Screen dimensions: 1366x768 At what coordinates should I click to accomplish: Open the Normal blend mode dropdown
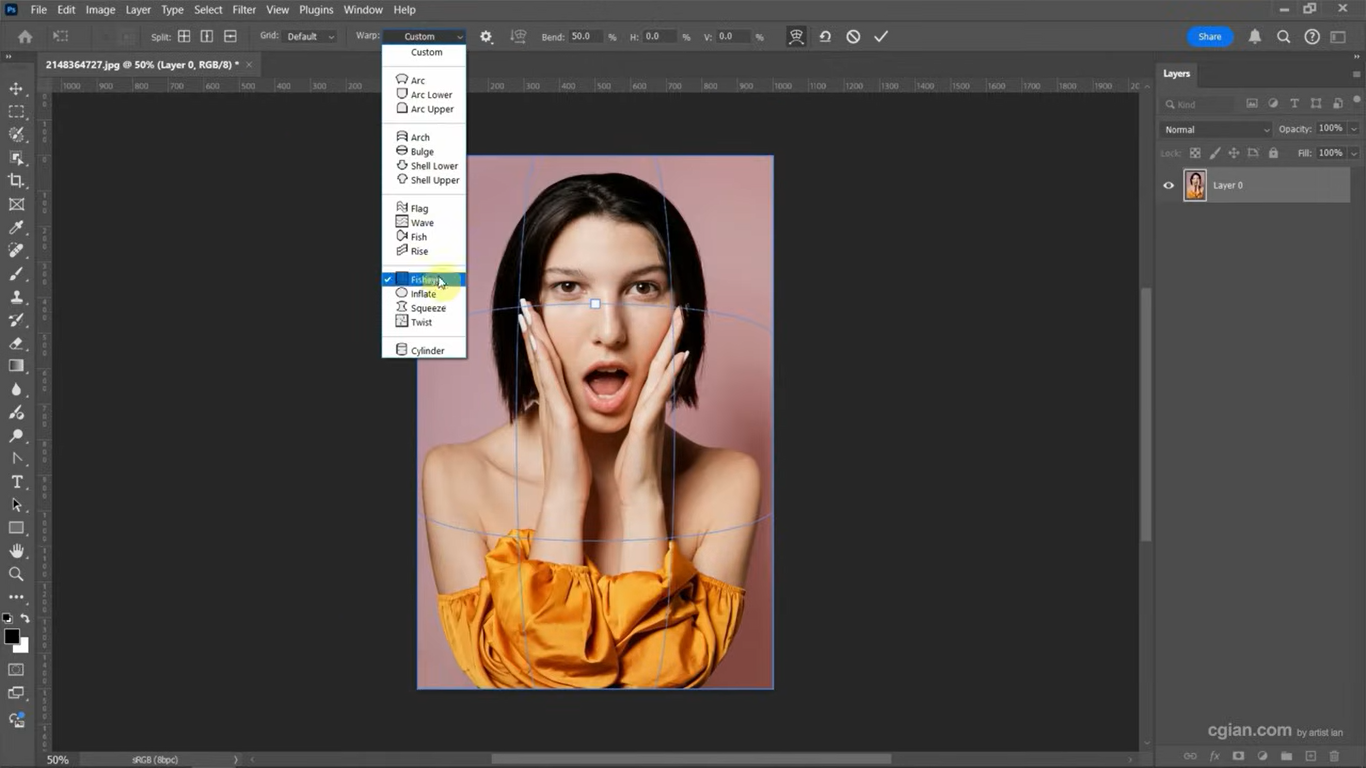click(x=1216, y=129)
